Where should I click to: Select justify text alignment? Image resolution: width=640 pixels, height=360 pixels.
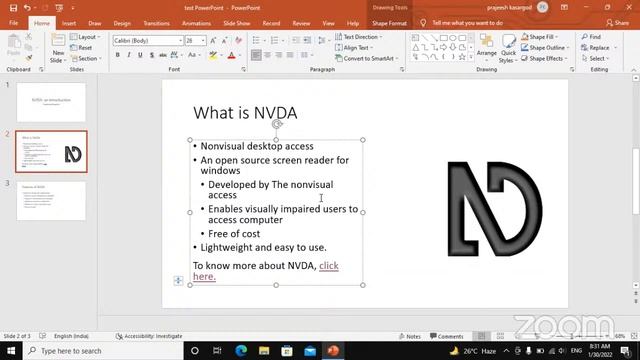[x=290, y=55]
